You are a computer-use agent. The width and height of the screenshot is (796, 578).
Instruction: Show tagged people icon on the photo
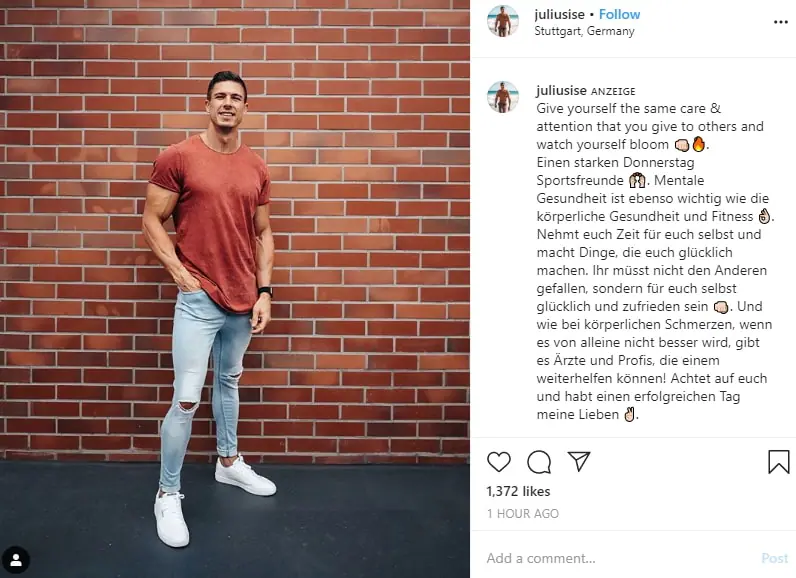[x=16, y=560]
